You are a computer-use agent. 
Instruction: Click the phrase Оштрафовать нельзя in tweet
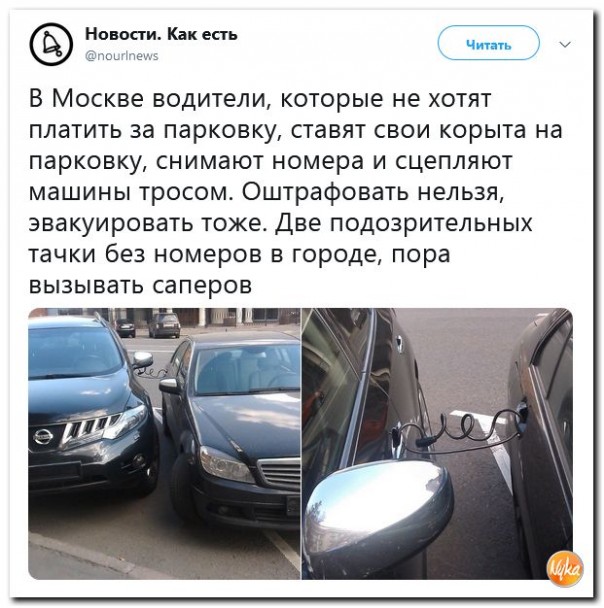coord(373,192)
